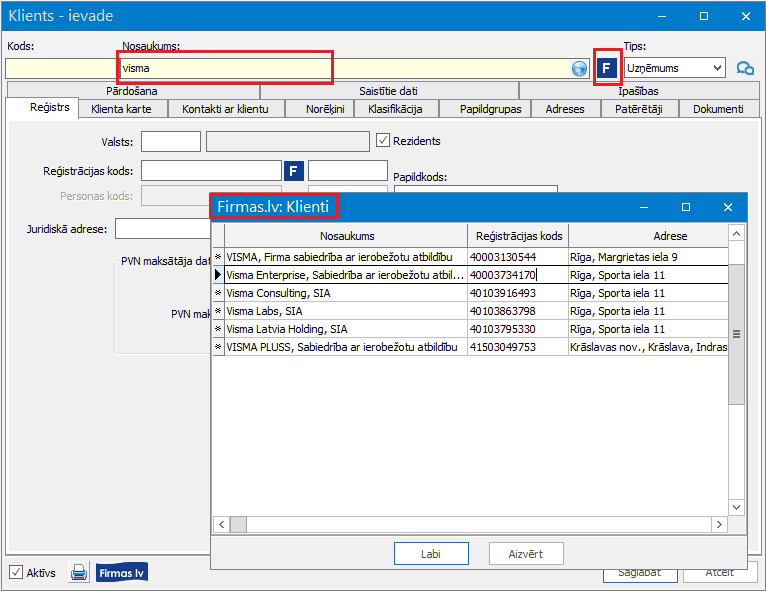
Task: Open the Adreses tab
Action: coord(565,109)
